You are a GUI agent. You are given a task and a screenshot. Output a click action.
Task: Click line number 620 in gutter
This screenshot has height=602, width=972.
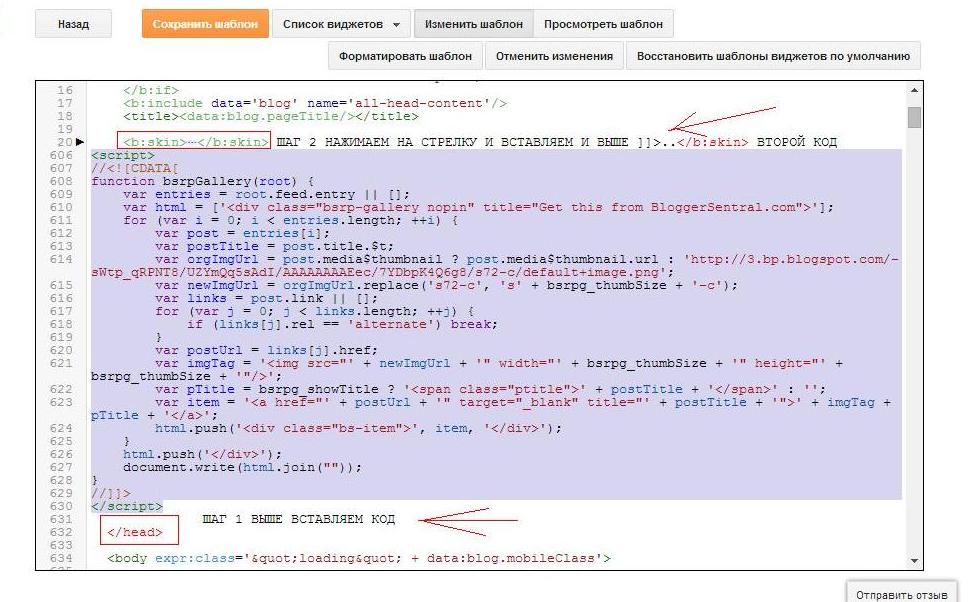tap(61, 350)
